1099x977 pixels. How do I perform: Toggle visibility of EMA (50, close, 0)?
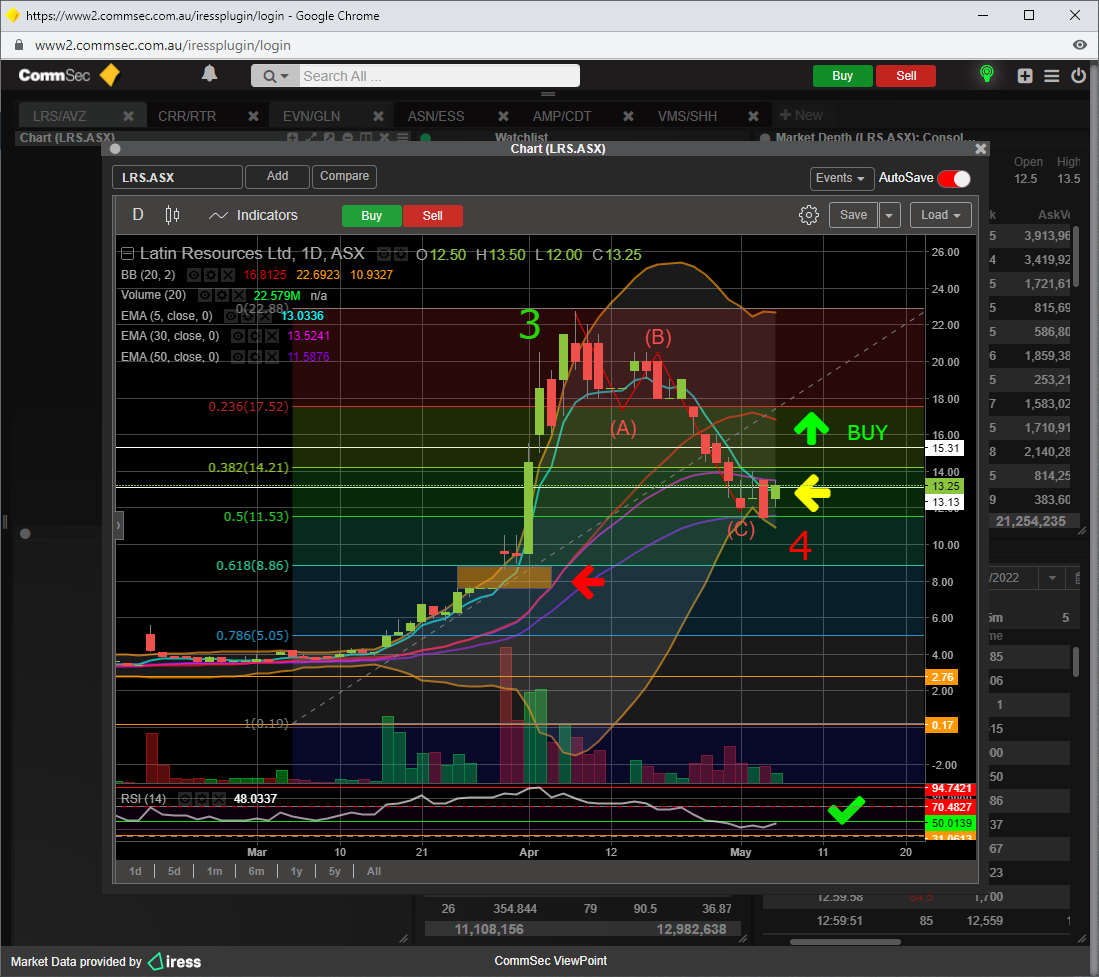click(x=238, y=357)
